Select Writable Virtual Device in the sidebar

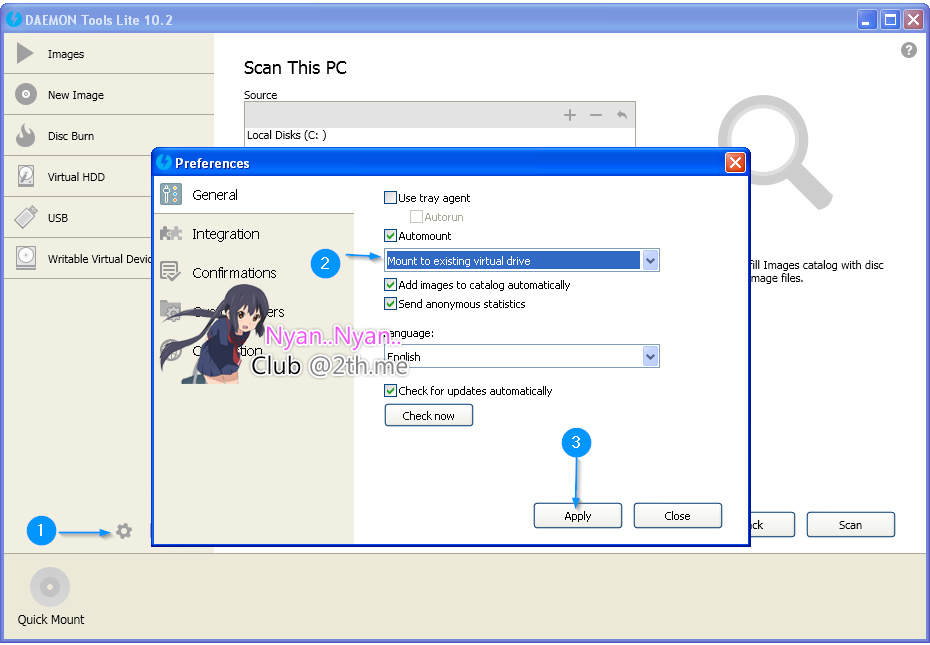[x=78, y=259]
